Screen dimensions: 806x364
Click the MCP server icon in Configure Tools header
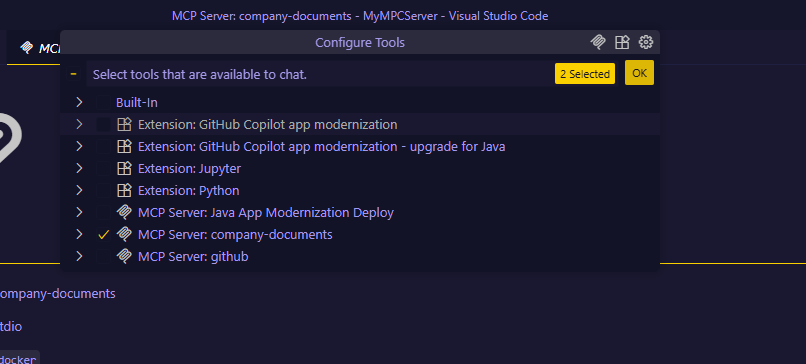pyautogui.click(x=598, y=42)
